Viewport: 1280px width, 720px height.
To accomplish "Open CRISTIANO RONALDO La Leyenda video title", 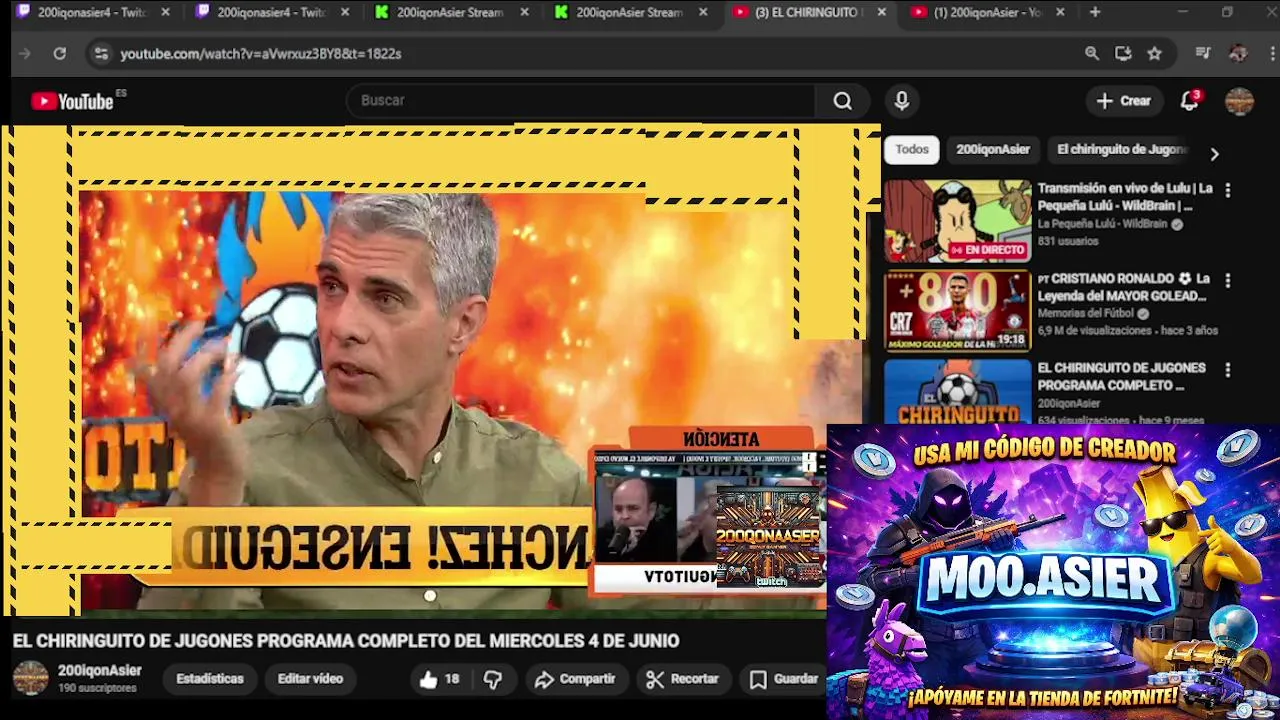I will 1124,287.
